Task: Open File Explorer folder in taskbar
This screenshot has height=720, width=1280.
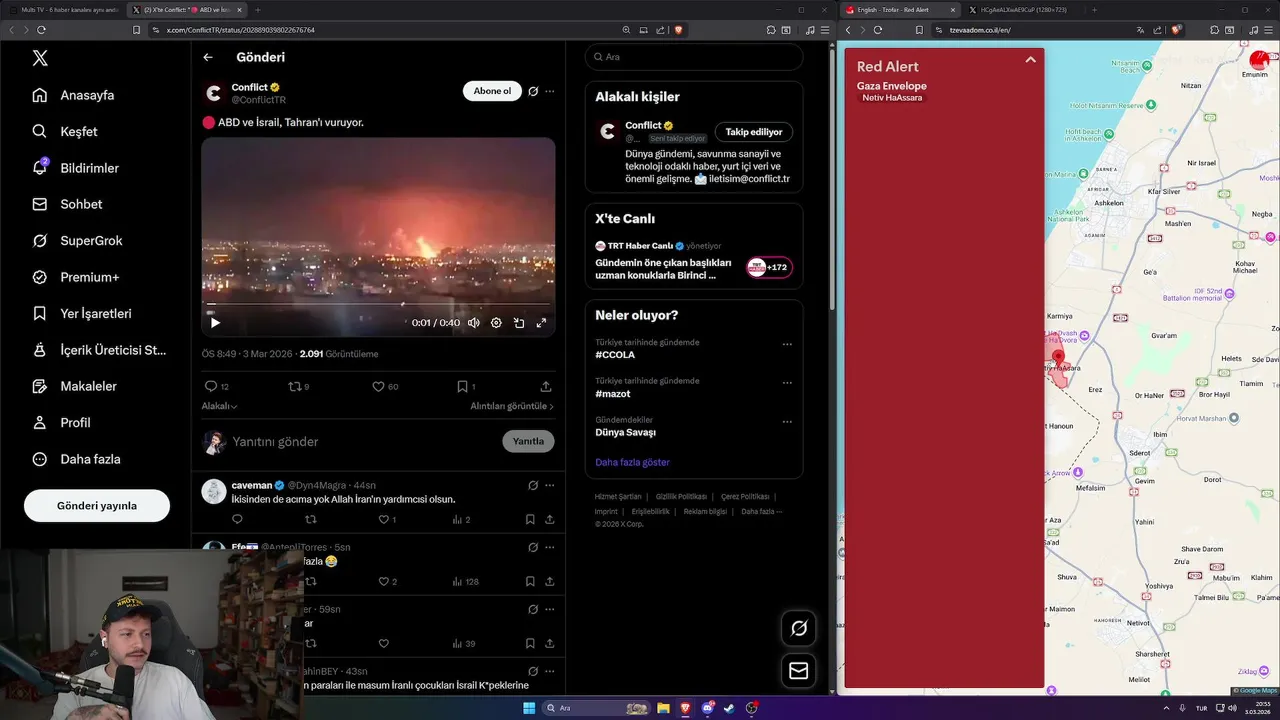Action: tap(663, 708)
